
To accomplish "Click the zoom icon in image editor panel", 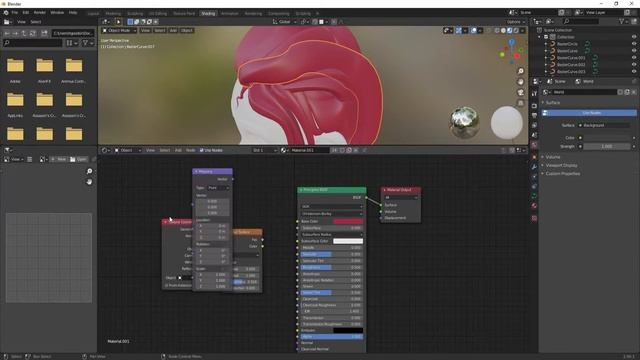I will (x=89, y=171).
